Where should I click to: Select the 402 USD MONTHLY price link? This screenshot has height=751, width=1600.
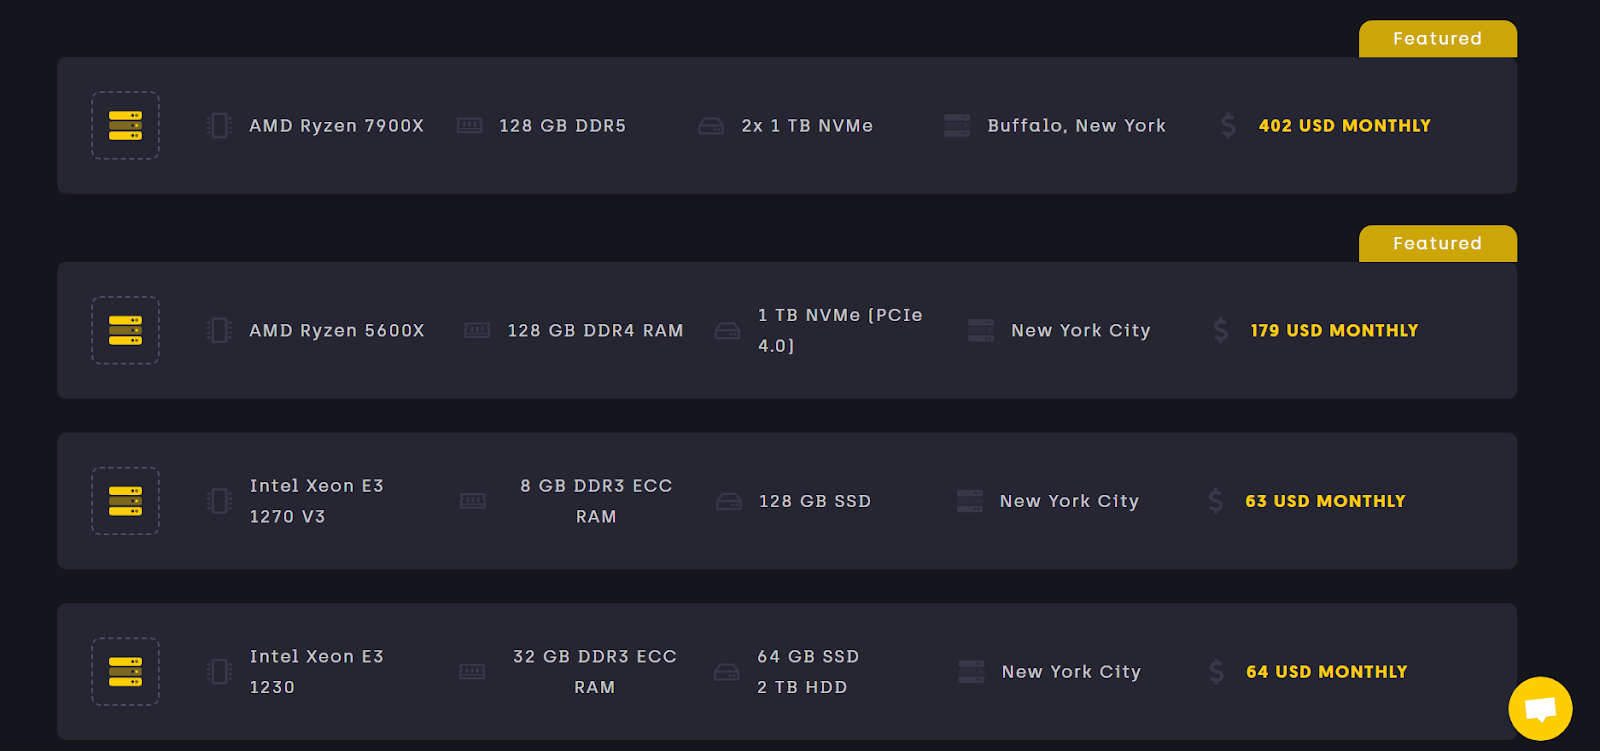pos(1344,125)
